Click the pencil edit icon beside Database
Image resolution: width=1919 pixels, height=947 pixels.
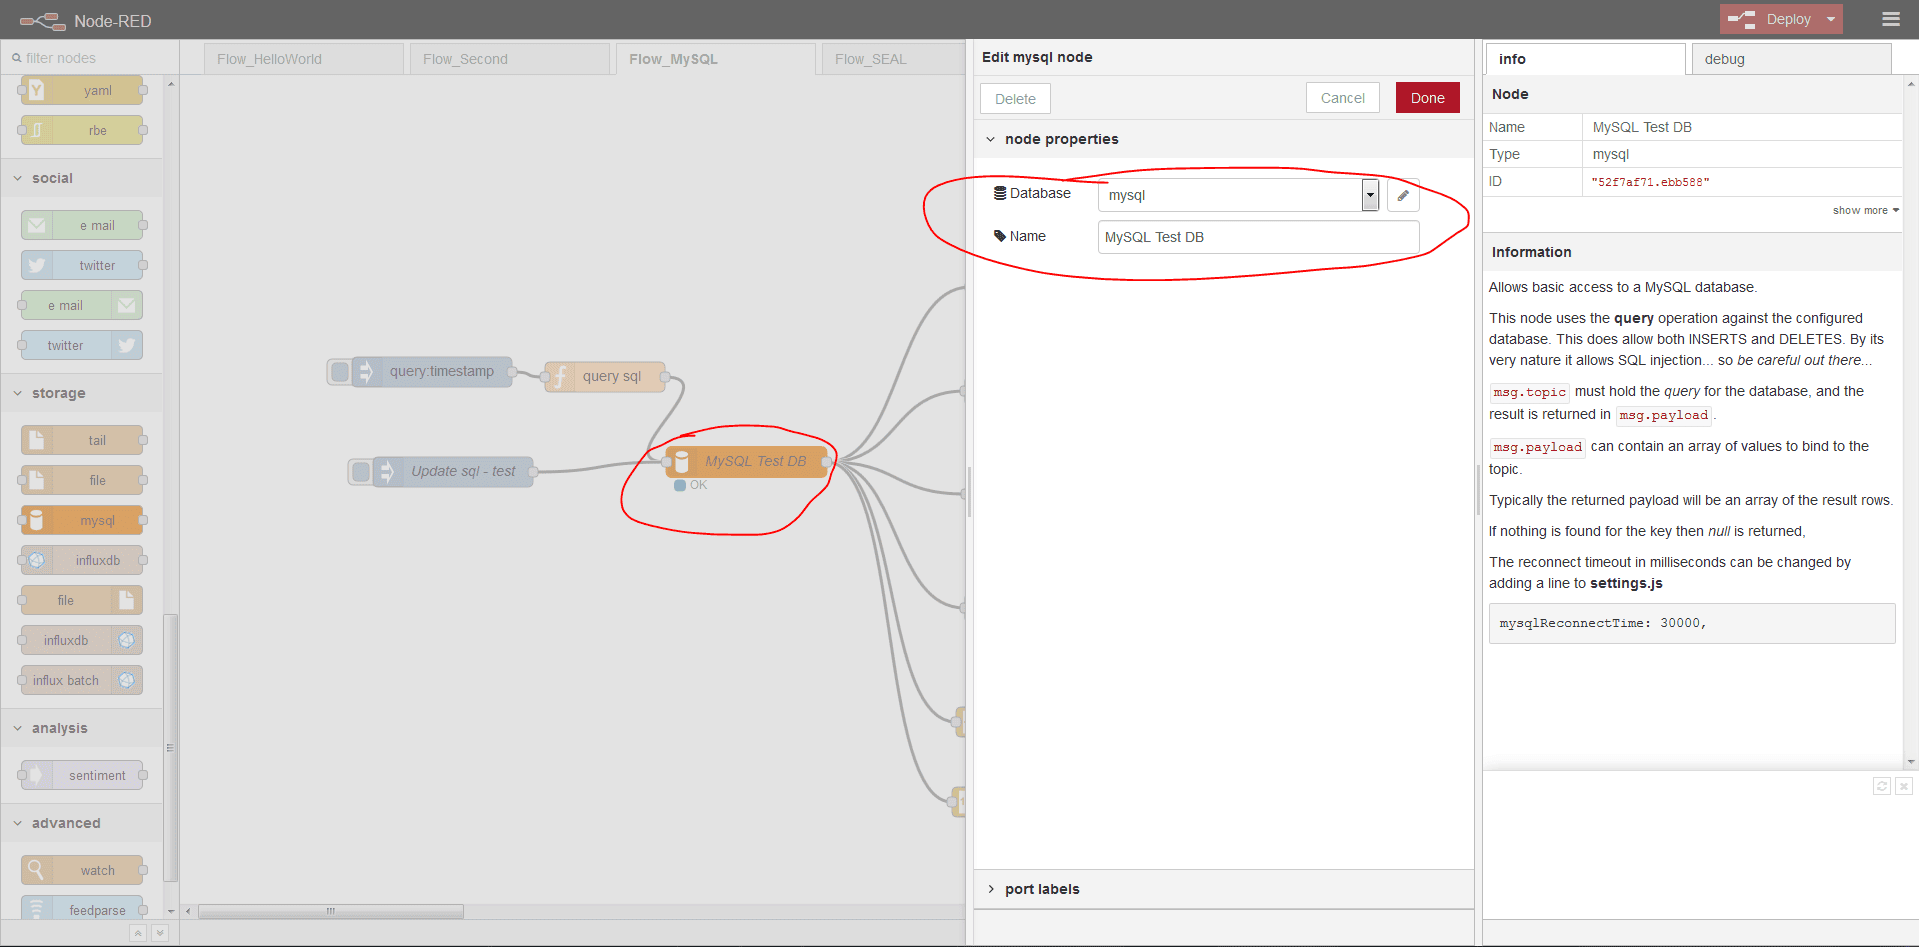tap(1403, 196)
